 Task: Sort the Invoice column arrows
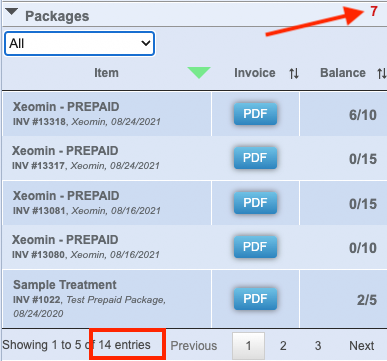pos(294,73)
